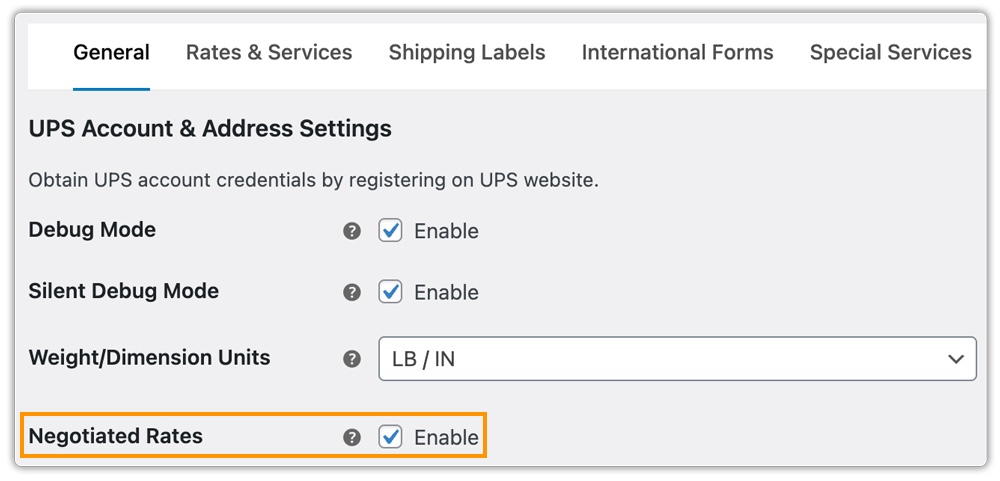Click the help icon beside Debug Mode

[x=352, y=231]
